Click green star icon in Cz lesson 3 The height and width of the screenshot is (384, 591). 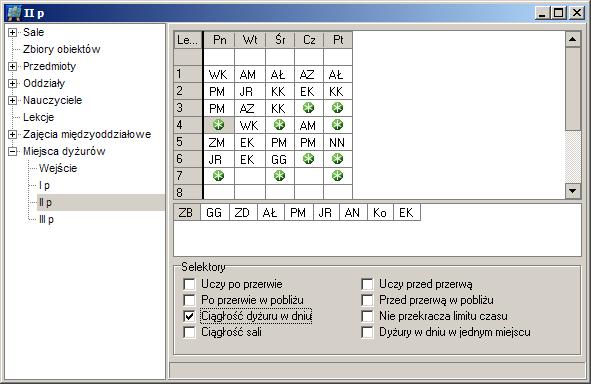tap(309, 108)
